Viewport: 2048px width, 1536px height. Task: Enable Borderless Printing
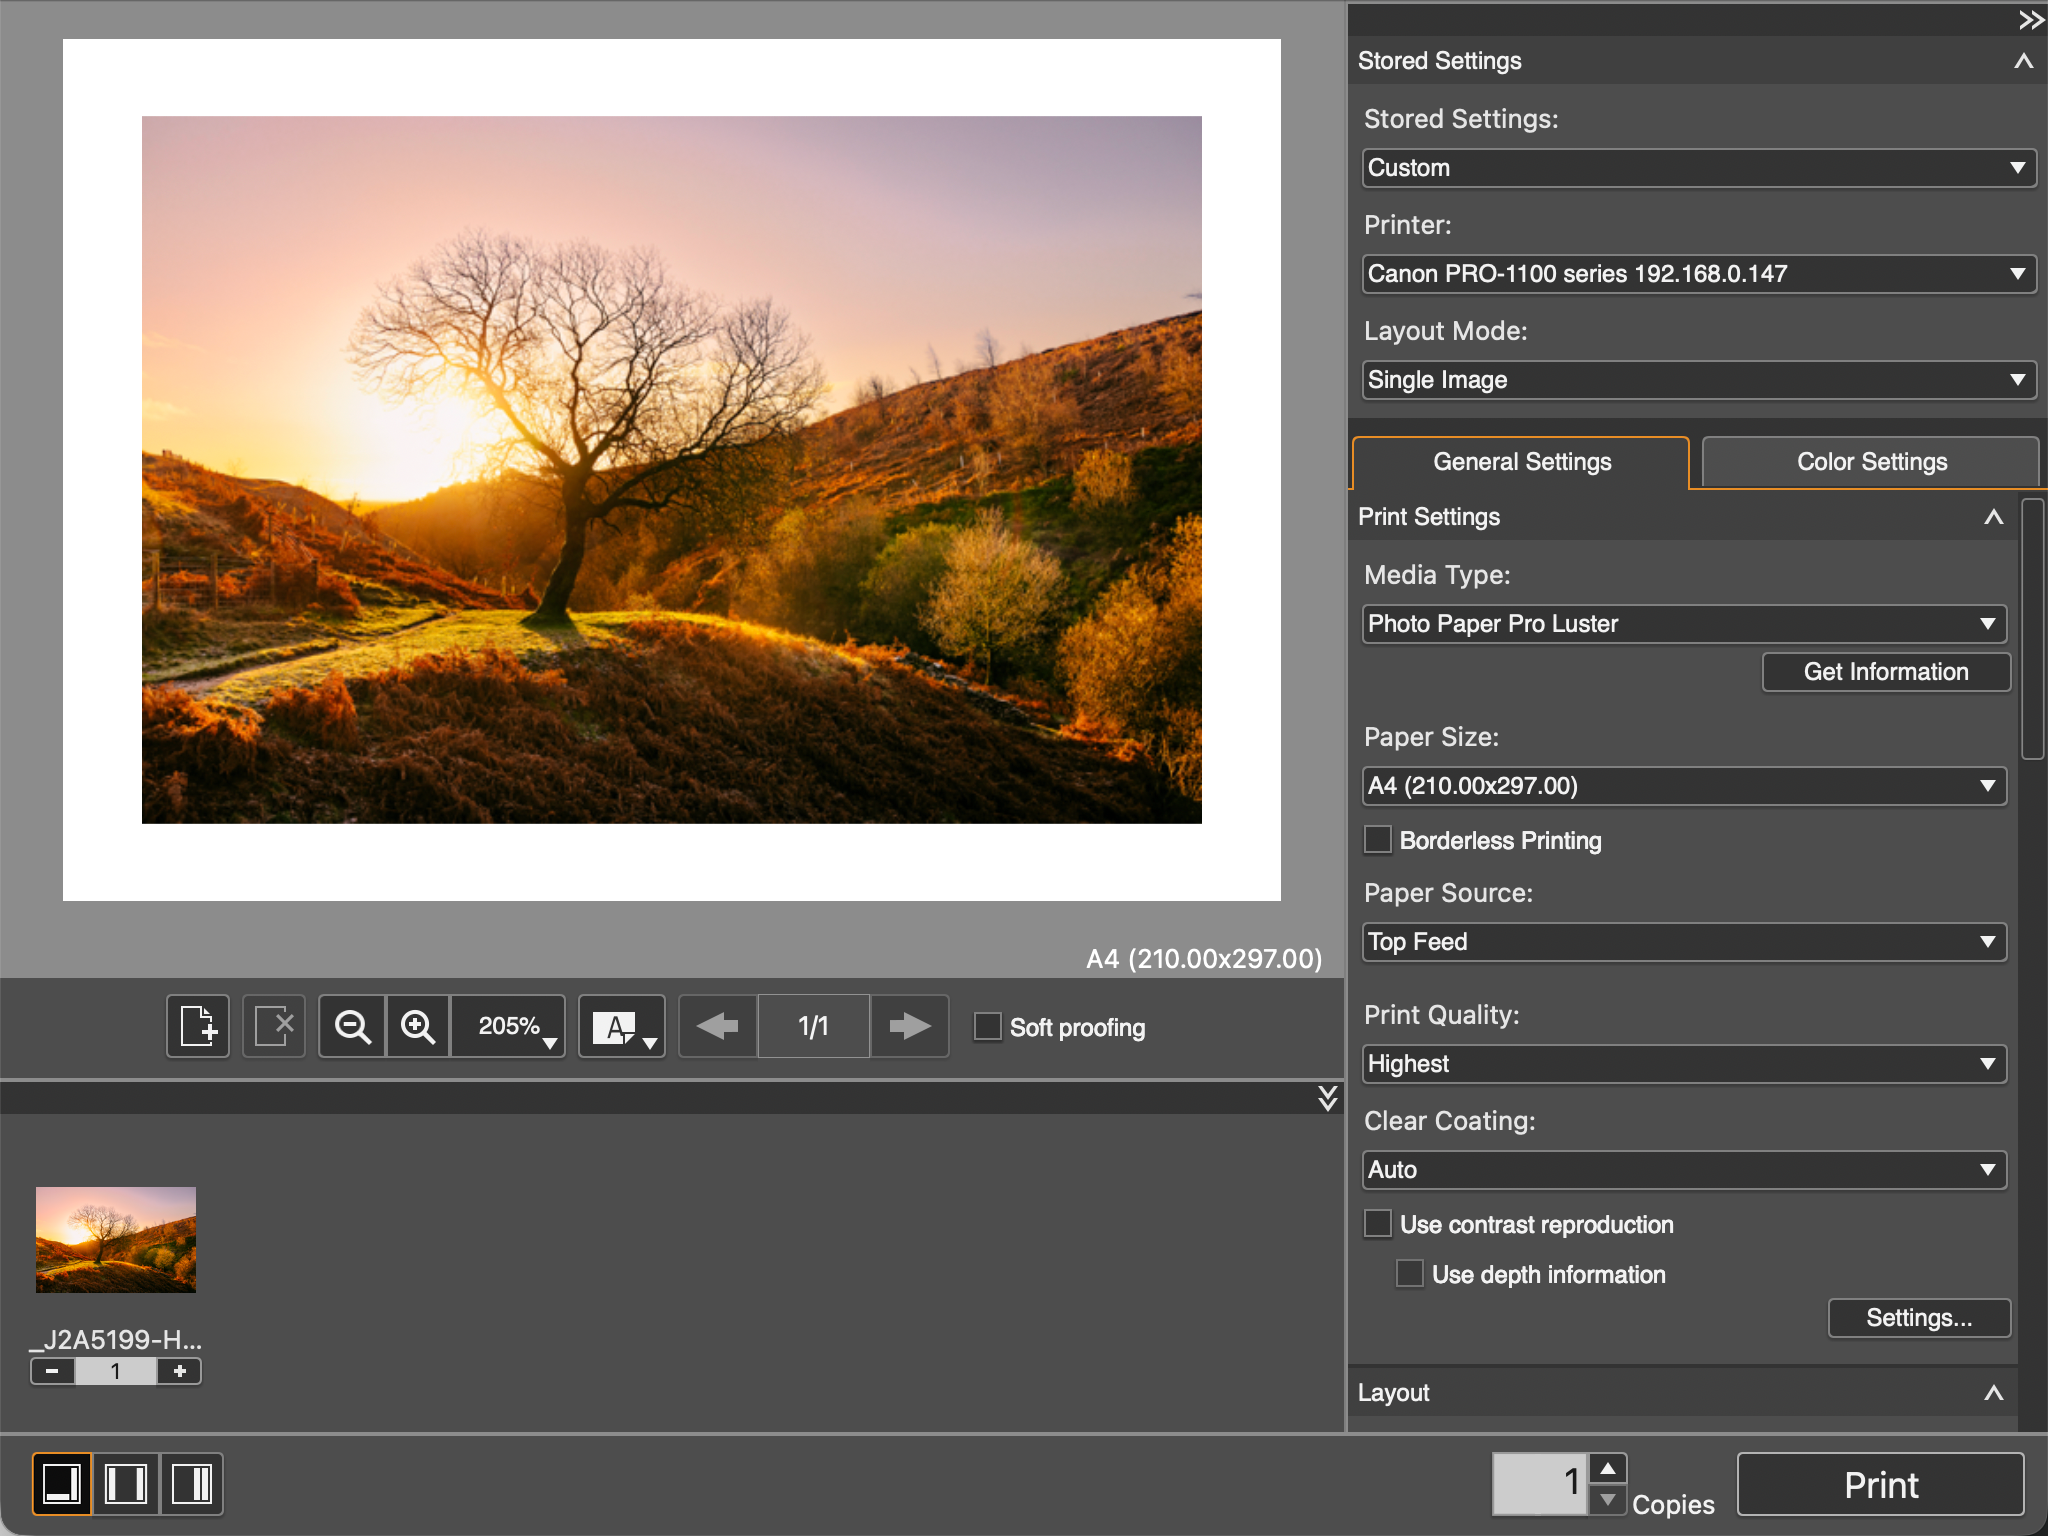click(x=1378, y=840)
